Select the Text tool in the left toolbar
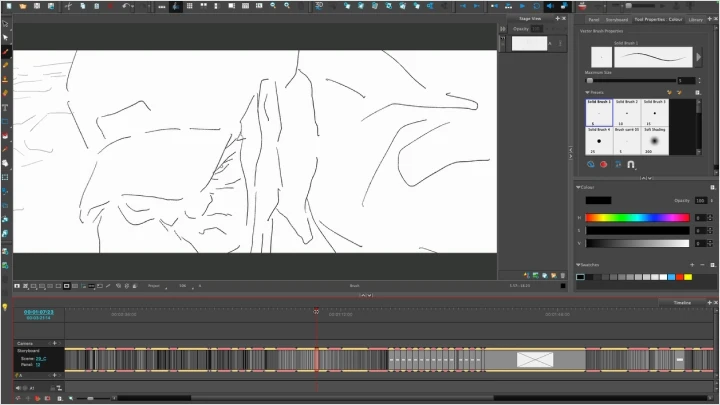Viewport: 720px width, 405px height. pos(5,107)
